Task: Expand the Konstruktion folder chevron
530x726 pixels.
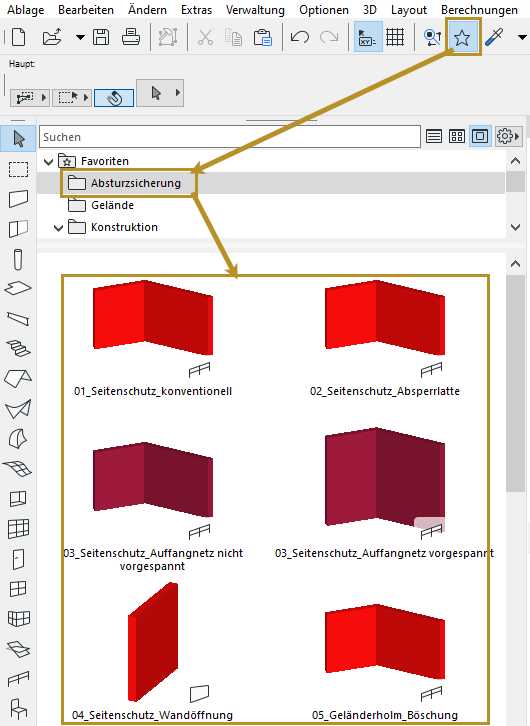Action: [x=58, y=228]
